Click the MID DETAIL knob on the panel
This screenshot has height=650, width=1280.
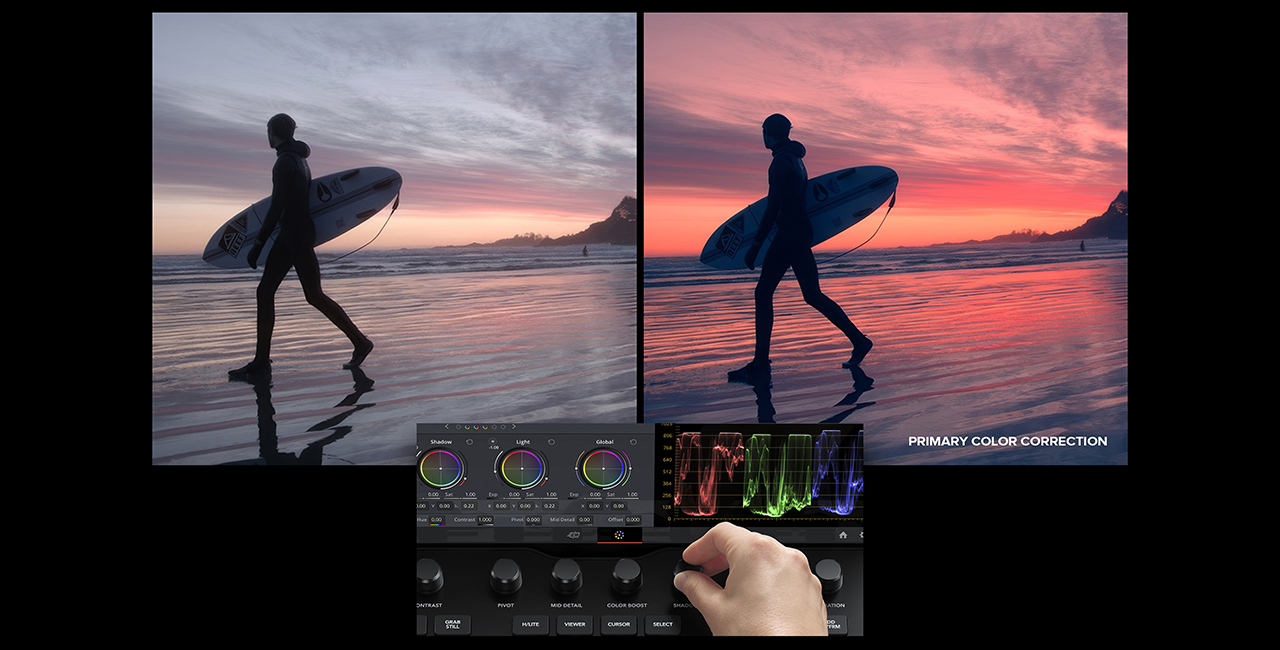(566, 576)
